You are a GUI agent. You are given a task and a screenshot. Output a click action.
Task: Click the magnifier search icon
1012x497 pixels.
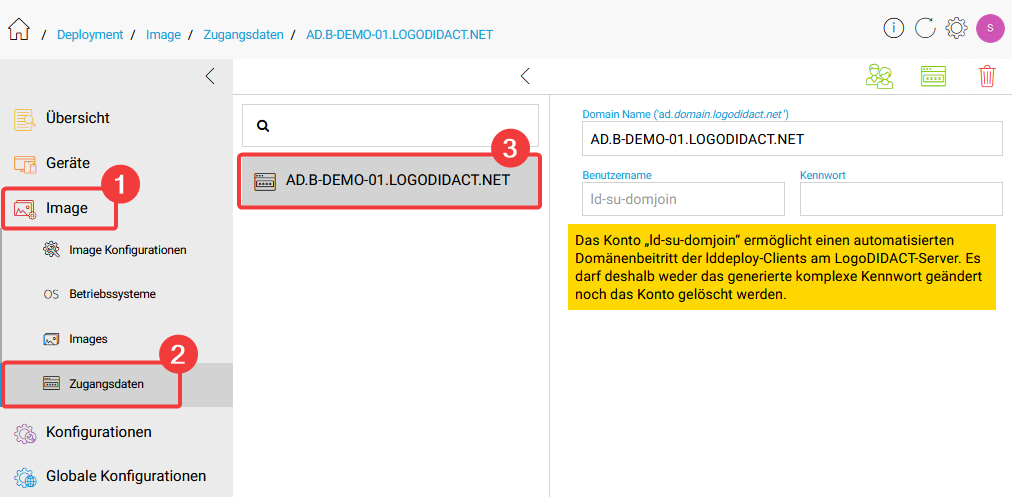tap(263, 126)
